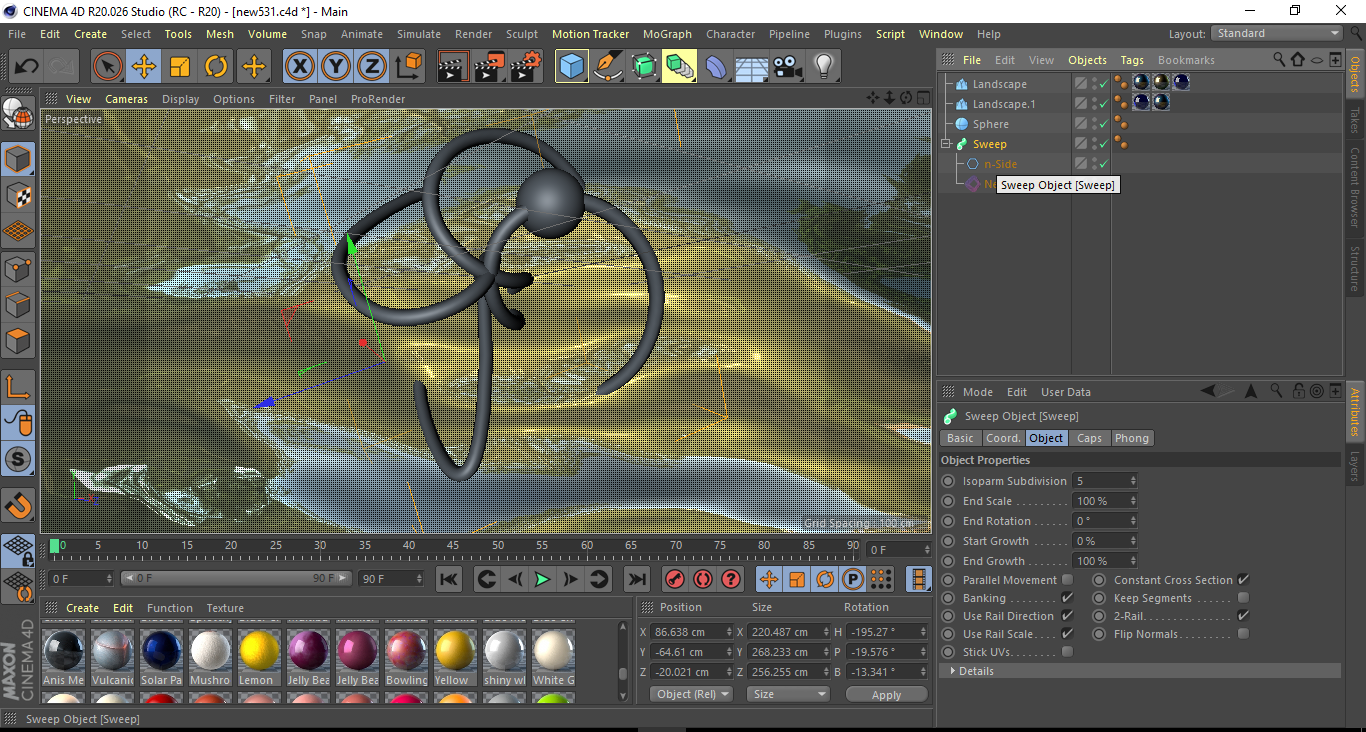
Task: Click the Position X field stepper
Action: coord(731,632)
